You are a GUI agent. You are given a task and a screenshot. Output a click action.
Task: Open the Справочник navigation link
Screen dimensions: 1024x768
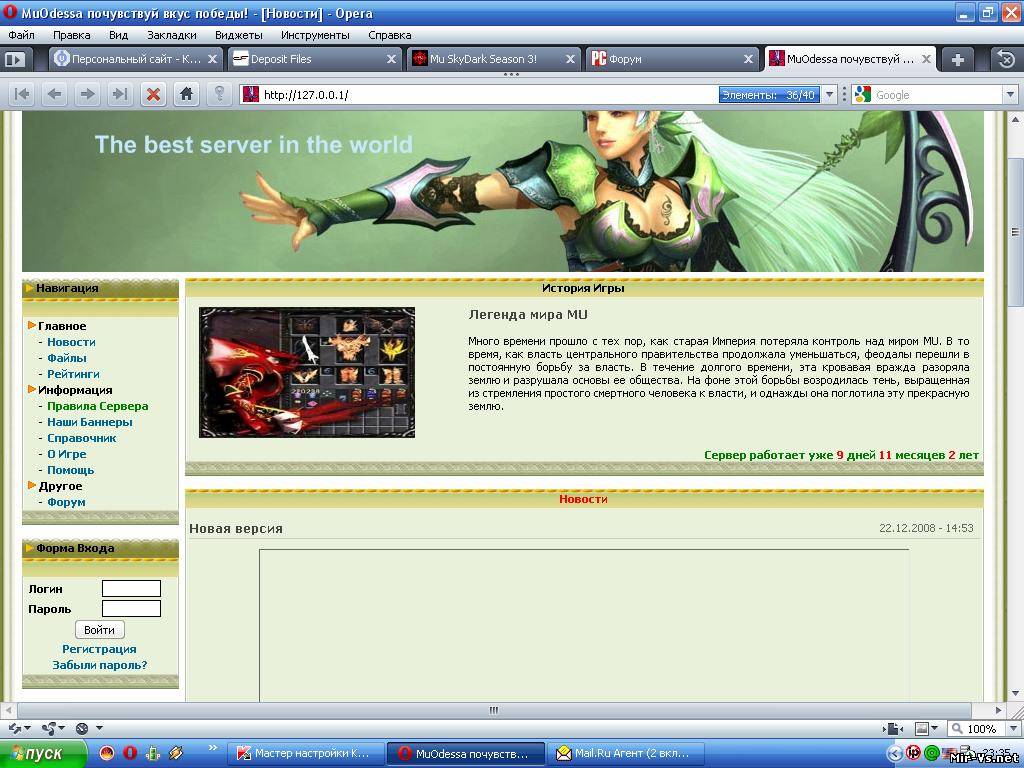coord(82,438)
